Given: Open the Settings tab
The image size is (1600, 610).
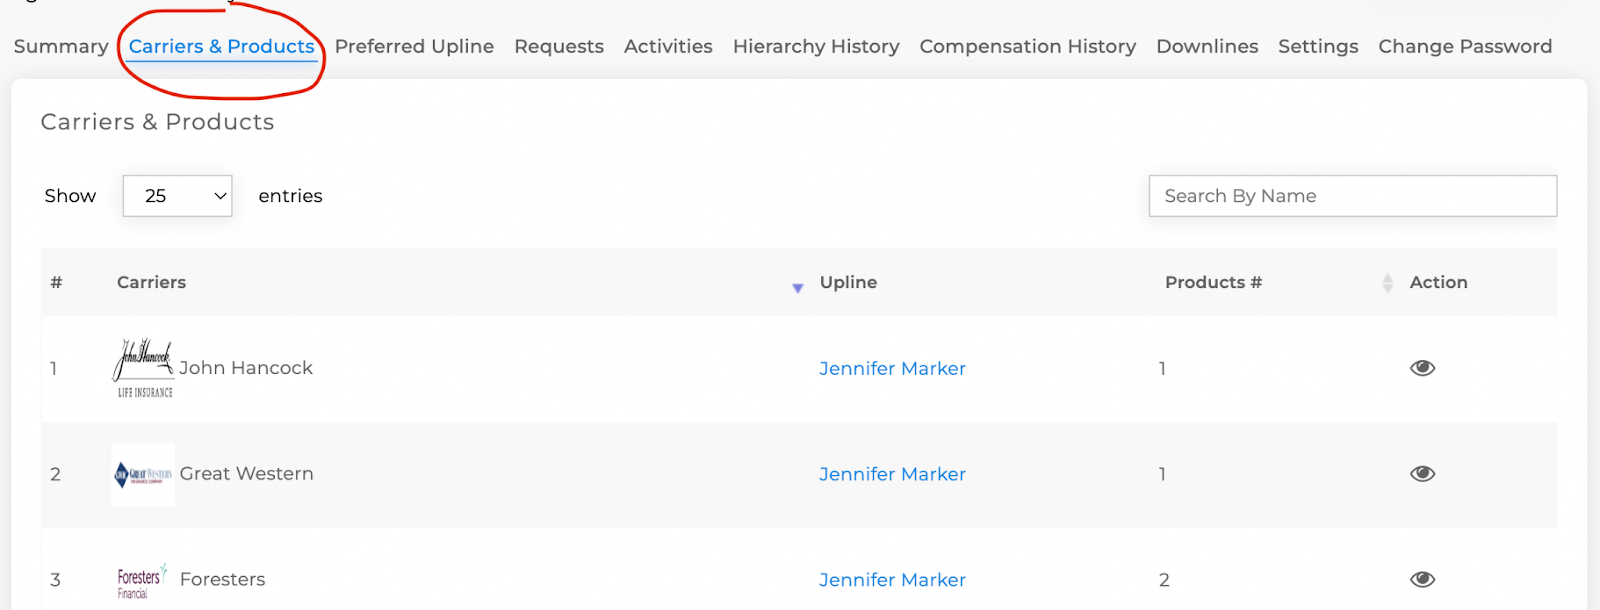Looking at the screenshot, I should click(1318, 47).
